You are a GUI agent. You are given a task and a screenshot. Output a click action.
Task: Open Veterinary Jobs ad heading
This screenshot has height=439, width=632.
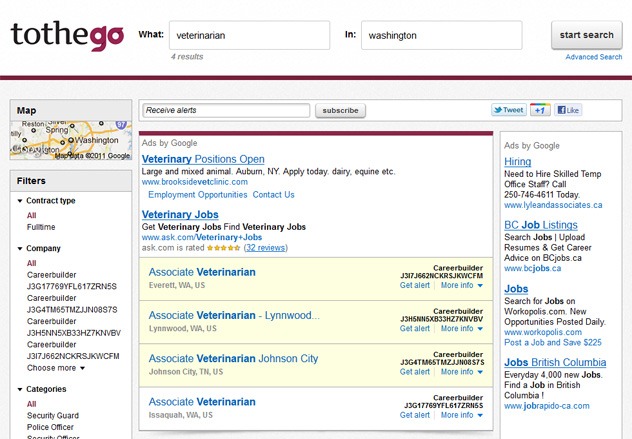pyautogui.click(x=180, y=214)
